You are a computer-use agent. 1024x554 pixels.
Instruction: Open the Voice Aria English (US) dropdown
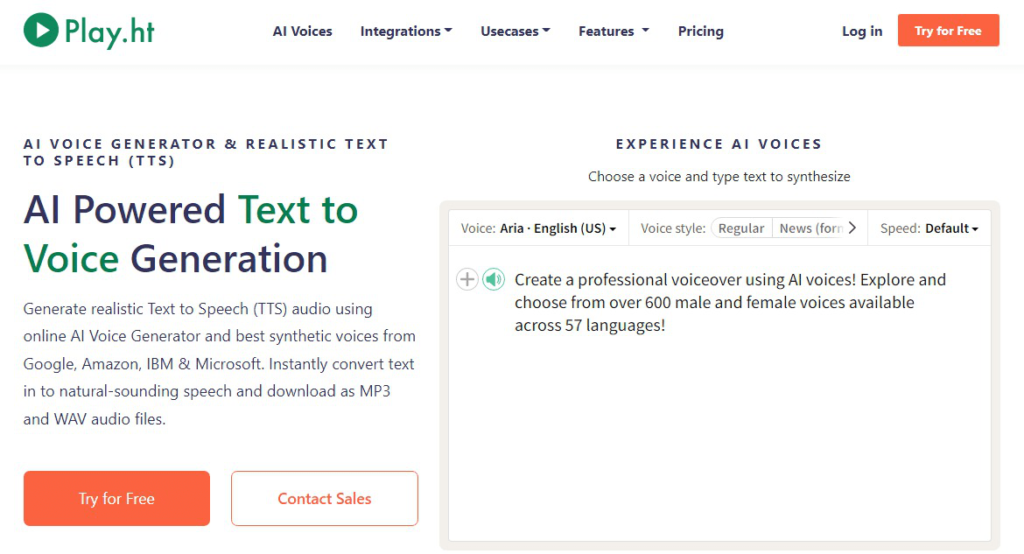pyautogui.click(x=538, y=228)
